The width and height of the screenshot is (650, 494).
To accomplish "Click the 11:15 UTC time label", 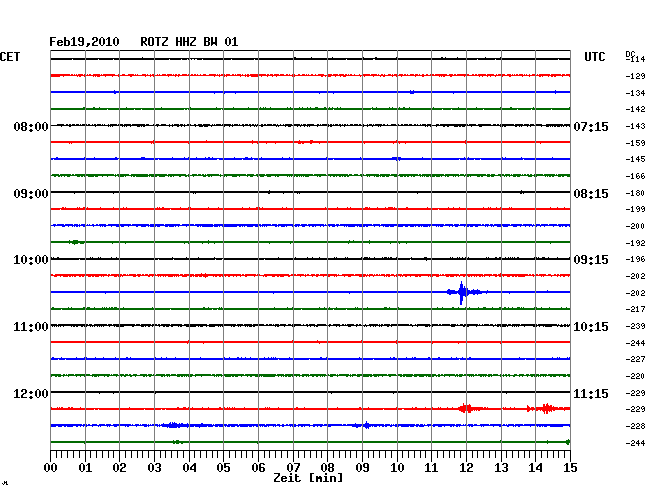I will tap(591, 393).
